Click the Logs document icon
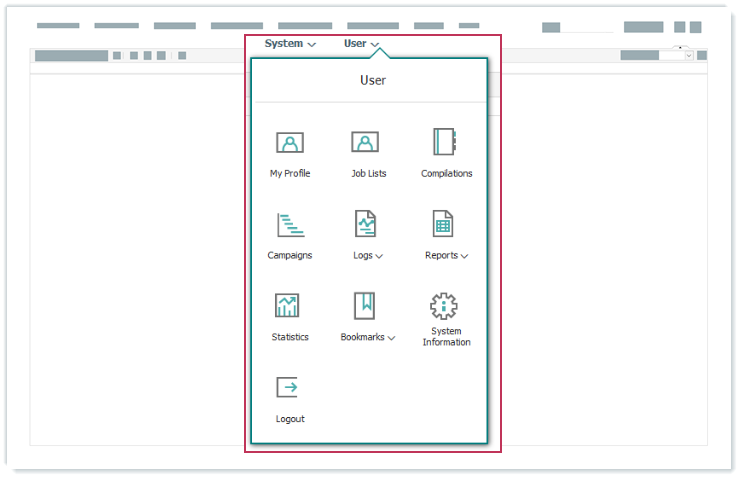741x479 pixels. [366, 224]
